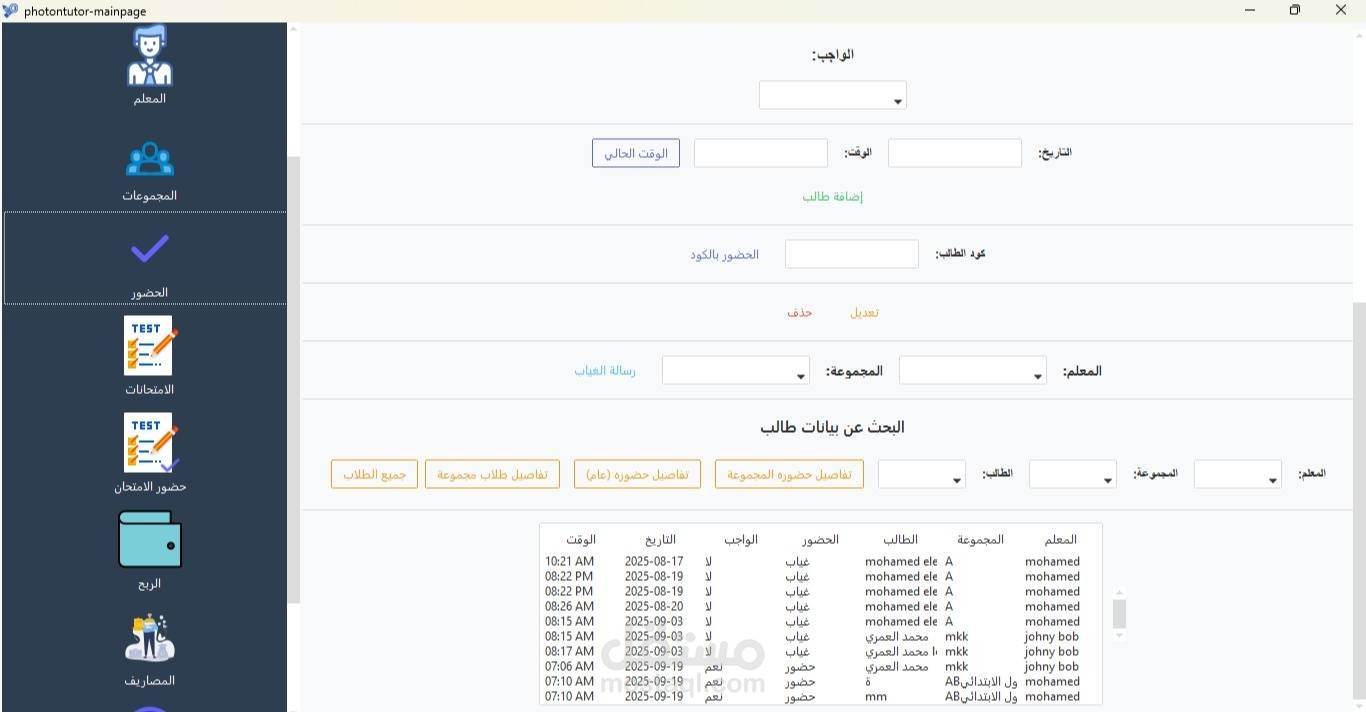The image size is (1366, 712).
Task: Click the الحضور column header in table
Action: click(820, 539)
